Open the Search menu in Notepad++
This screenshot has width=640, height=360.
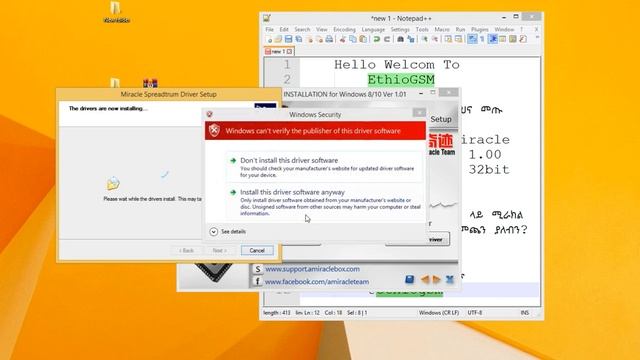pos(302,29)
